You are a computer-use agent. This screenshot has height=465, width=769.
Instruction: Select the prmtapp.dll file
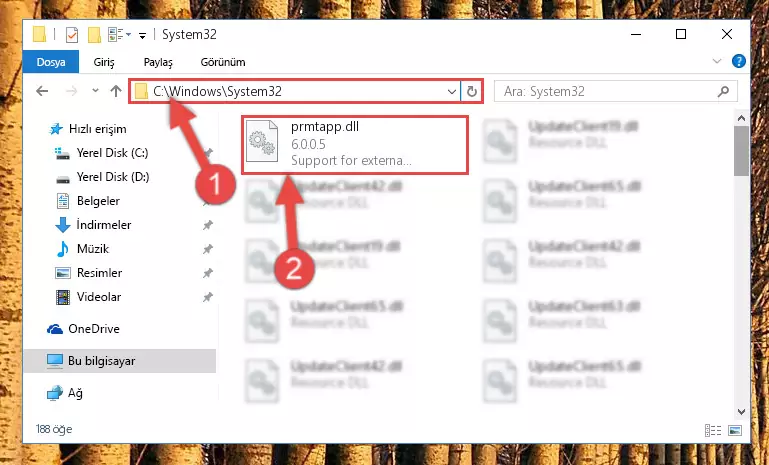354,144
